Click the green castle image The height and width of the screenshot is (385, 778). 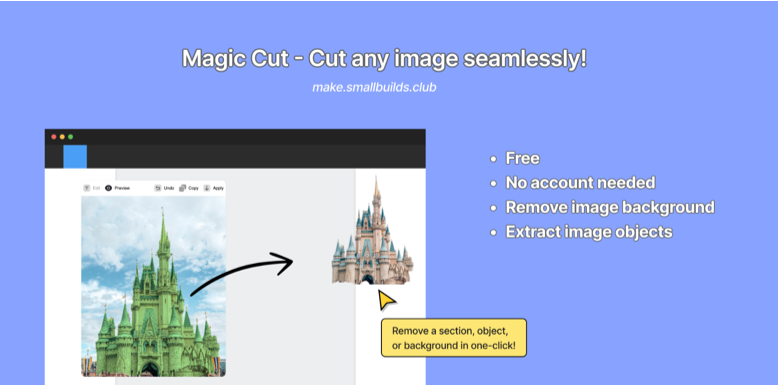[x=153, y=286]
